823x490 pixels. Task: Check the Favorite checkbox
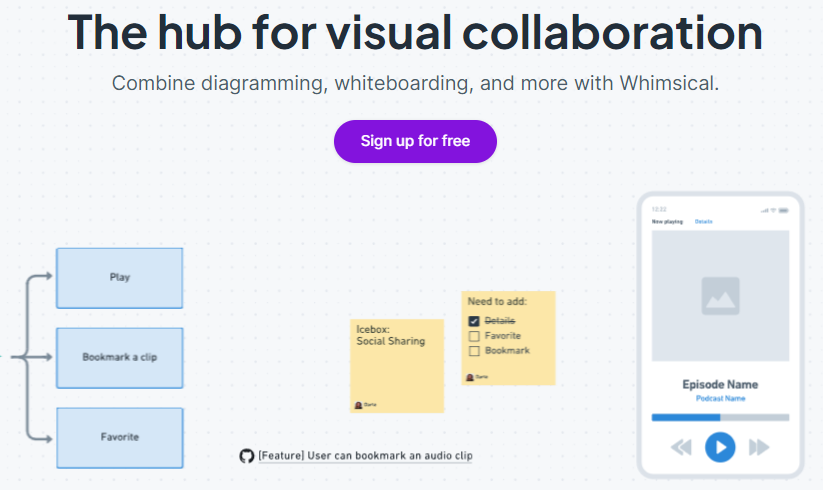point(474,336)
